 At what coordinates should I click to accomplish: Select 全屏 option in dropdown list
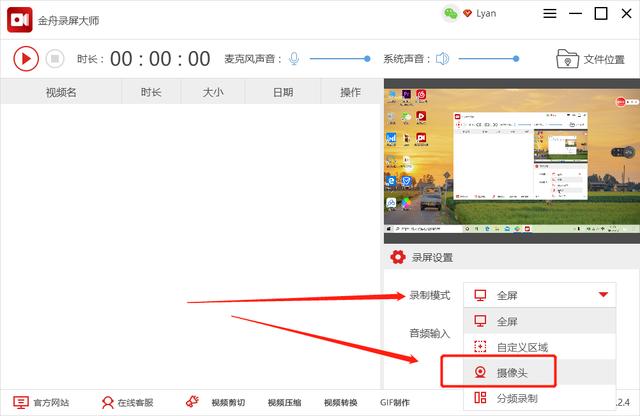coord(540,321)
